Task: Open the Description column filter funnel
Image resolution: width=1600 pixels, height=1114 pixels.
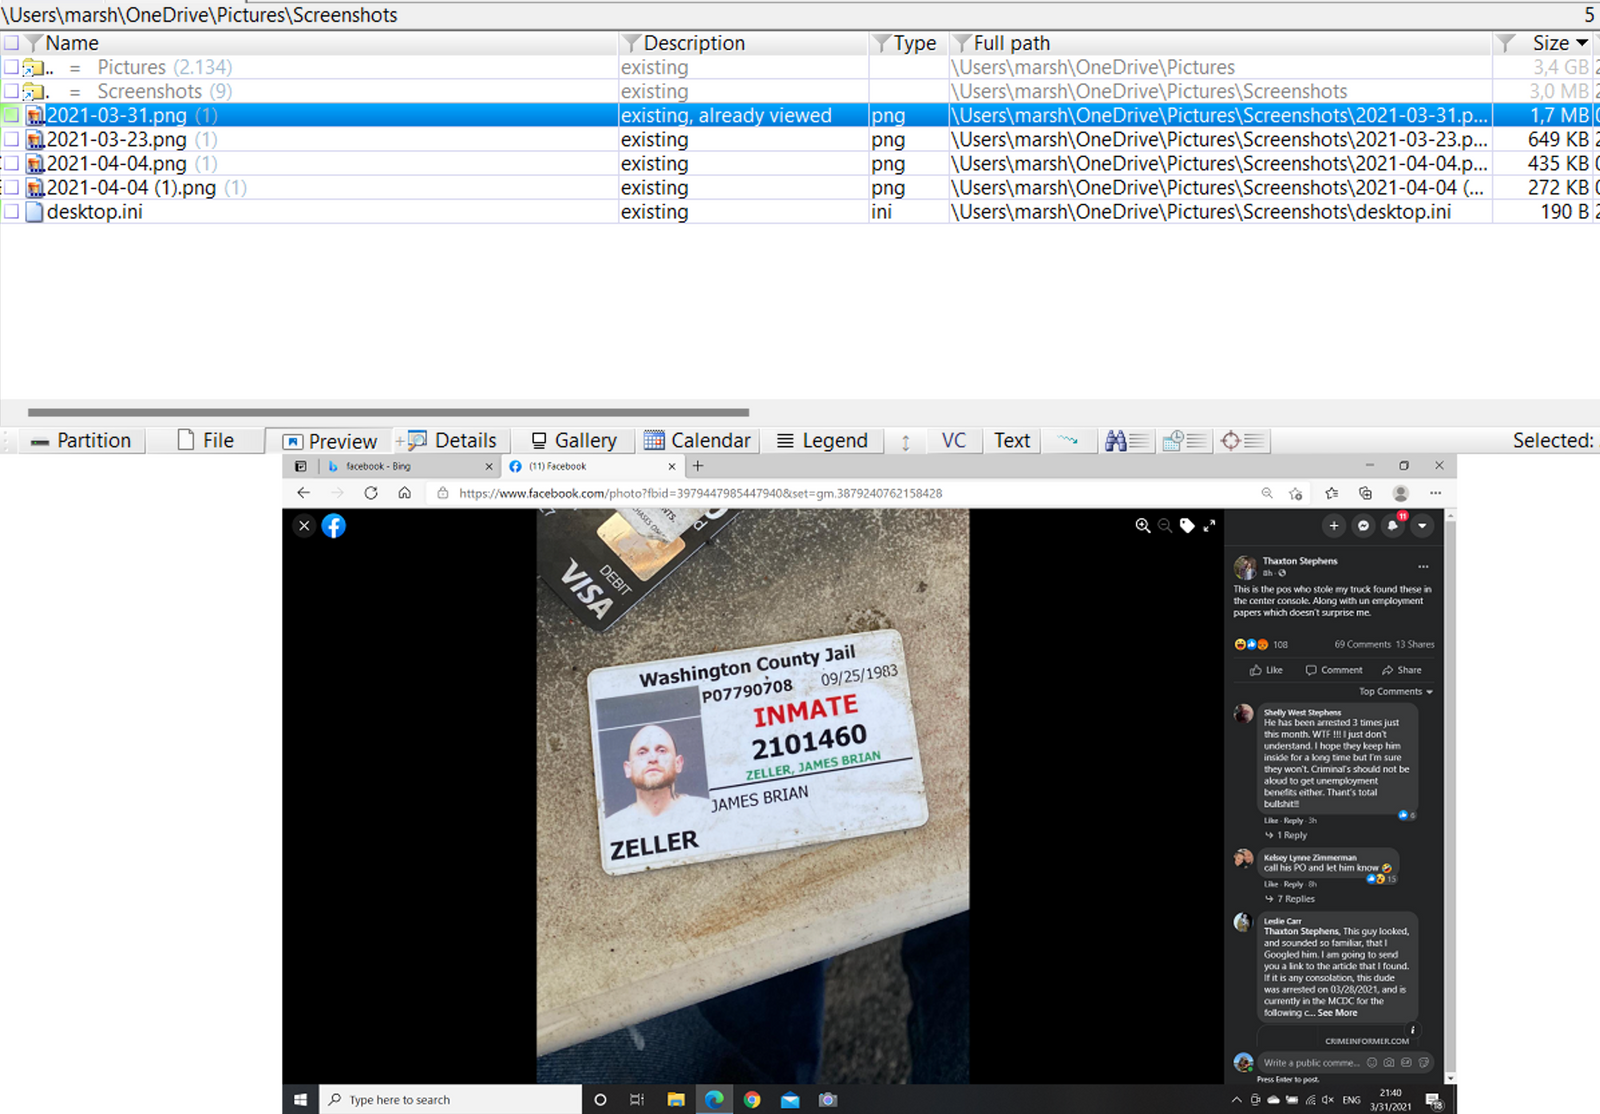Action: (x=631, y=43)
